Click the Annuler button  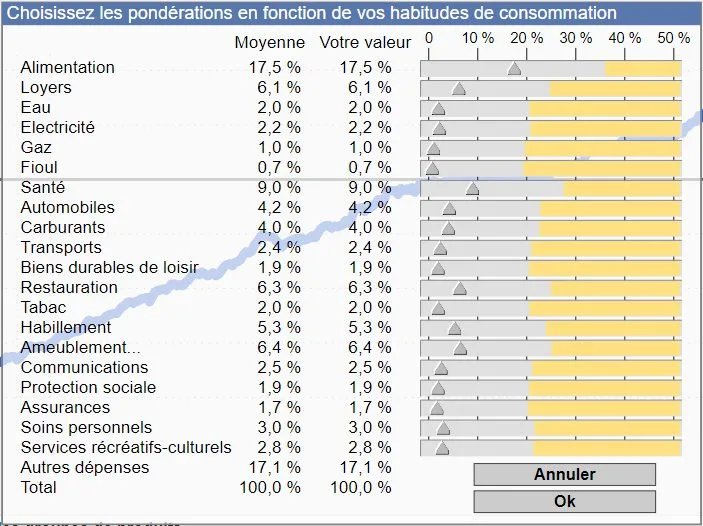[564, 475]
